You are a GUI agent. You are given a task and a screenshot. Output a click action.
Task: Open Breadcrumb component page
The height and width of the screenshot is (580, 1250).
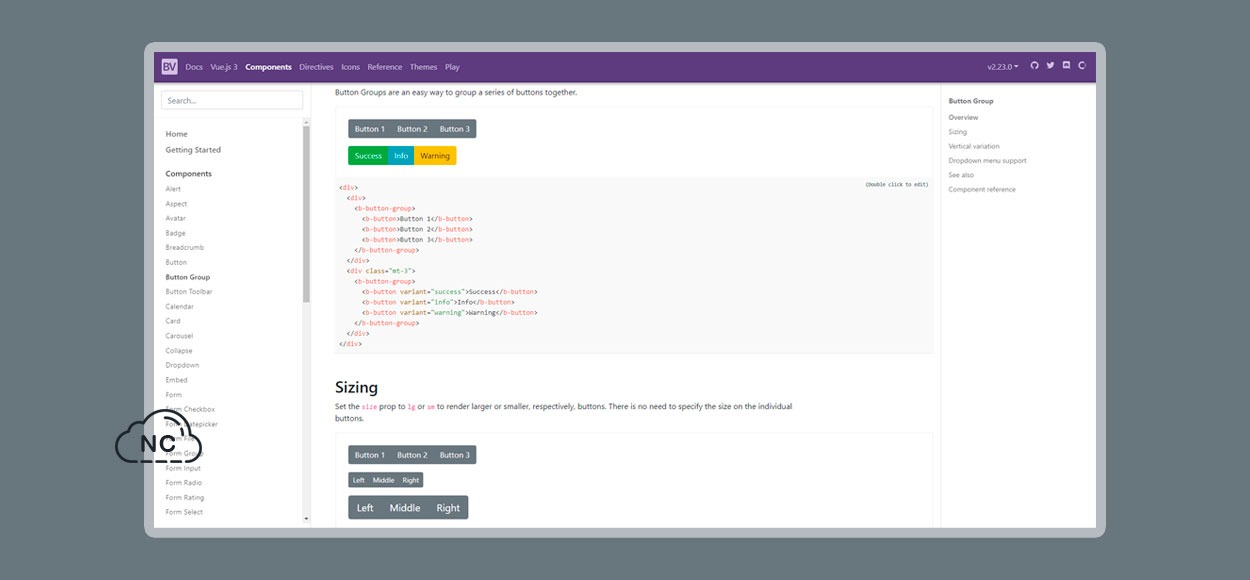click(184, 247)
